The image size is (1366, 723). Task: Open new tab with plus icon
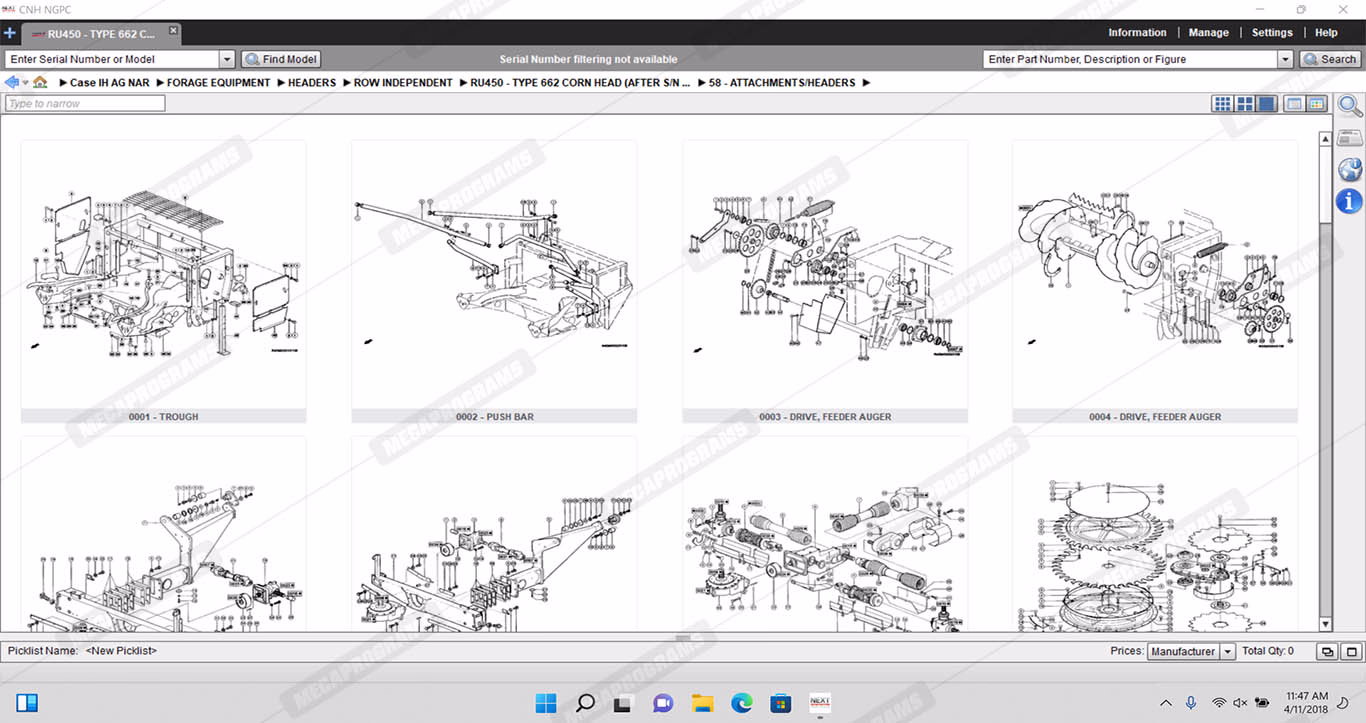10,33
